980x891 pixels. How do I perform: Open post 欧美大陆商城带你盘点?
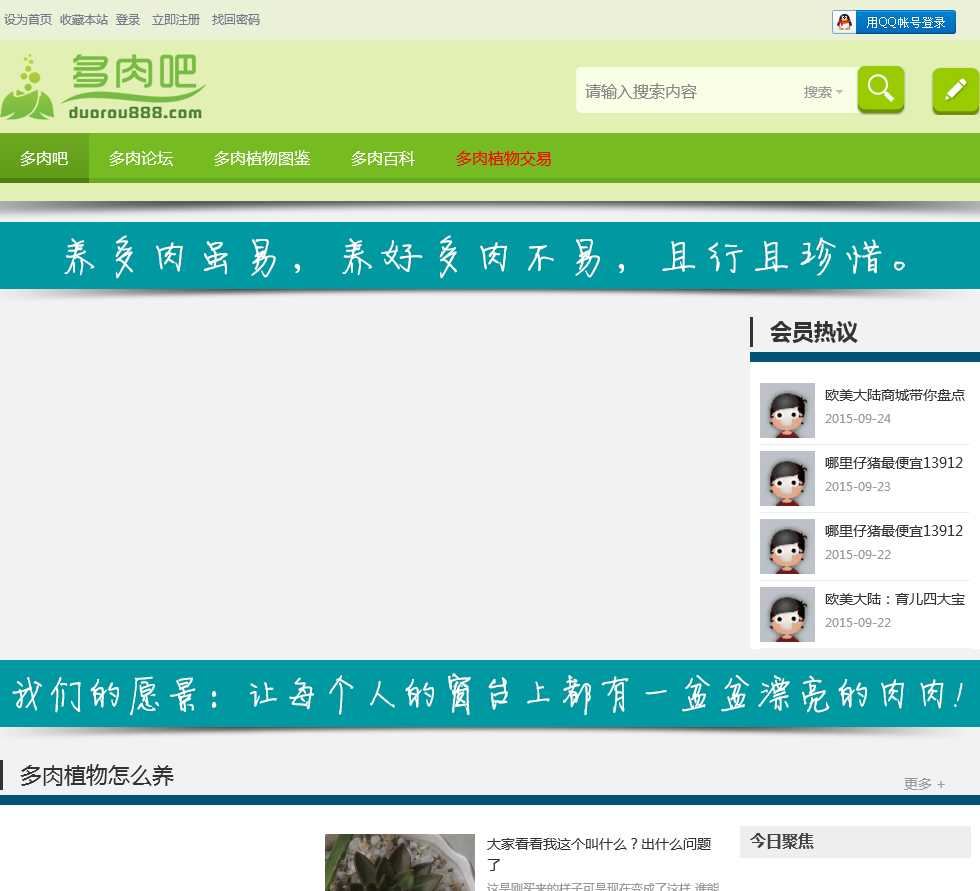click(x=894, y=395)
